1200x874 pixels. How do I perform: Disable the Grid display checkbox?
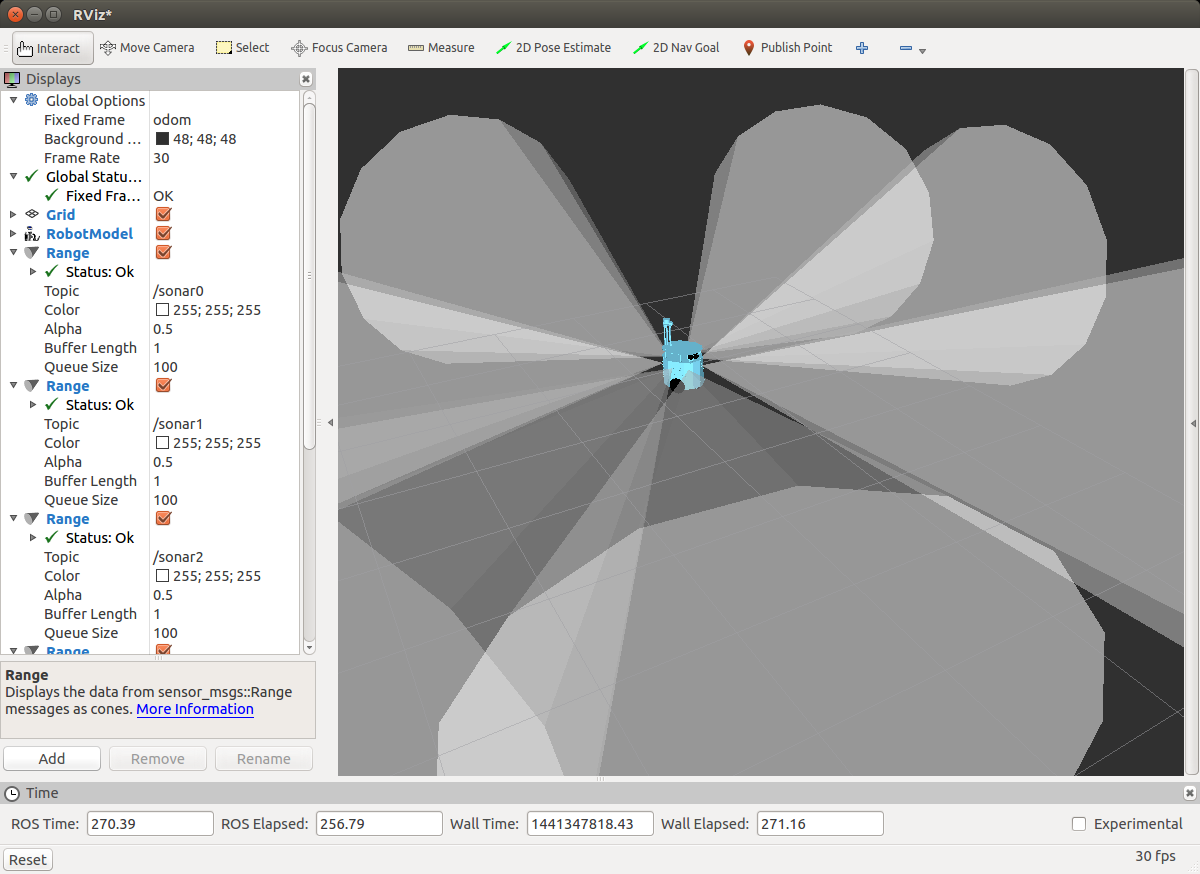pos(164,215)
